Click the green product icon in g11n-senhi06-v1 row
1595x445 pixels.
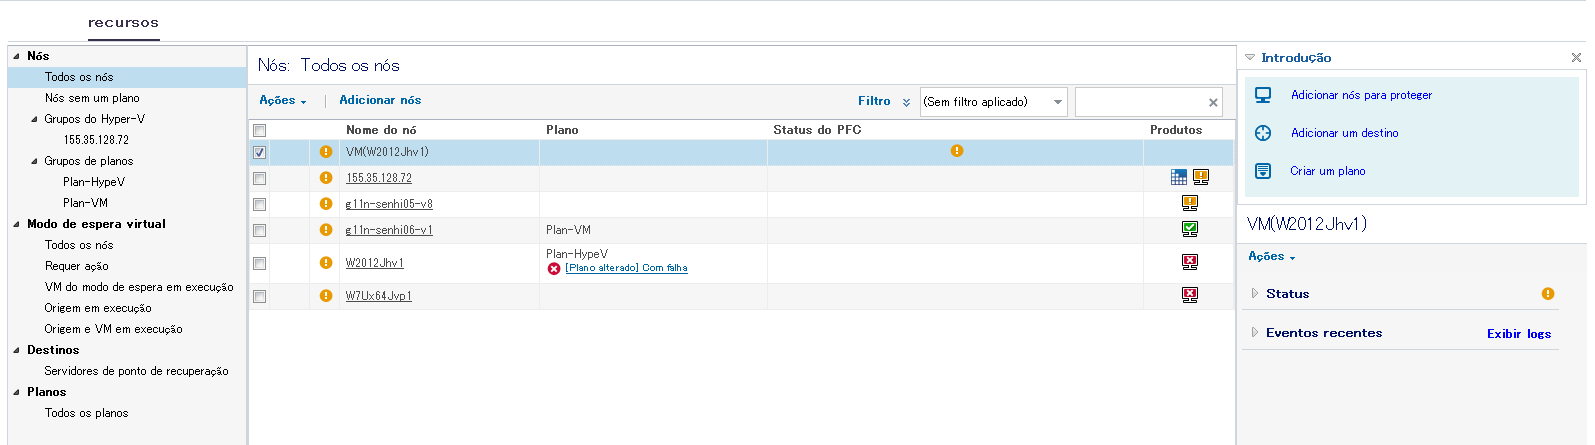1189,229
